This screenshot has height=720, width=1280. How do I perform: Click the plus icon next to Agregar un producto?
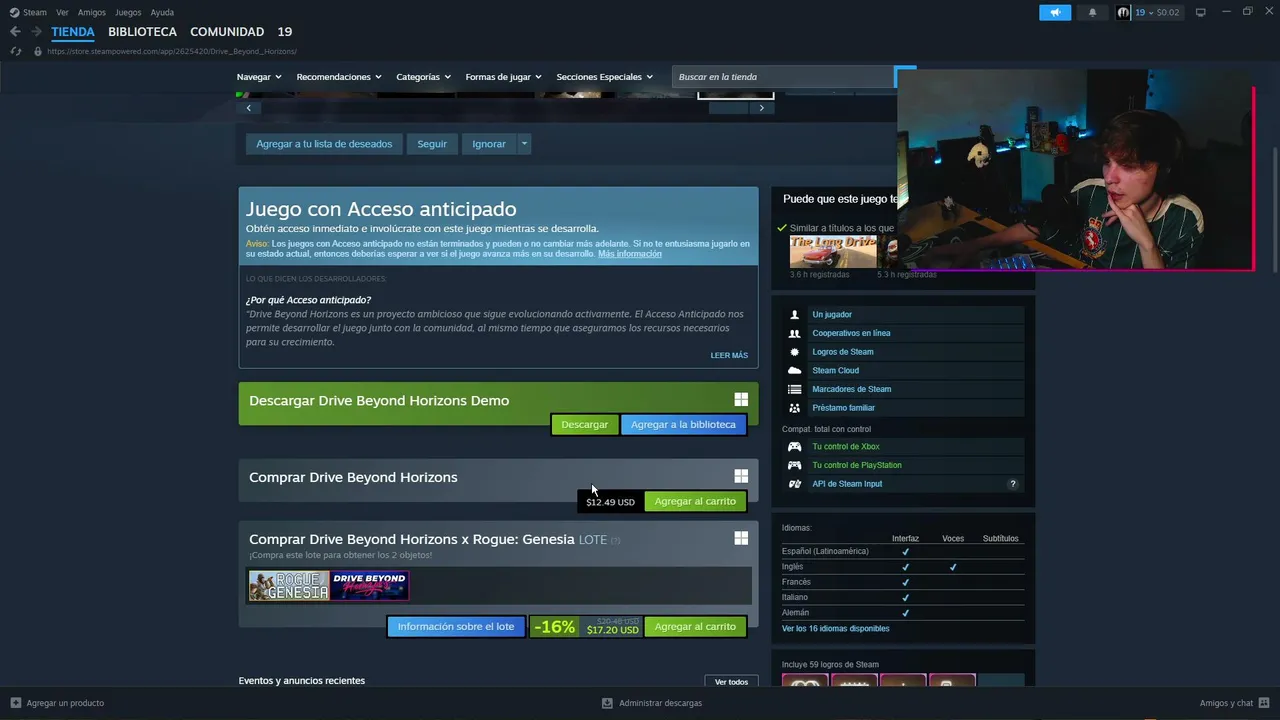[x=15, y=703]
